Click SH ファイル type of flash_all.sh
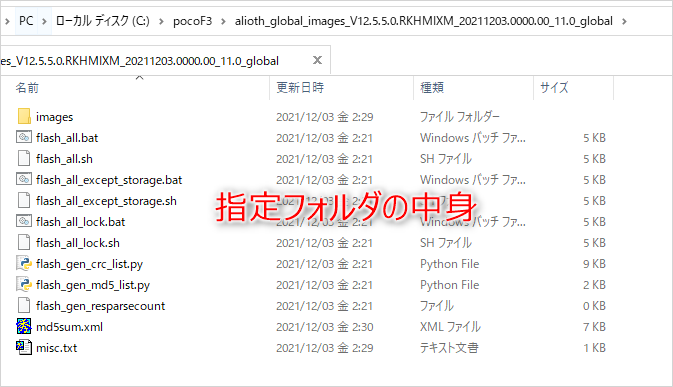The width and height of the screenshot is (673, 387). [x=446, y=159]
